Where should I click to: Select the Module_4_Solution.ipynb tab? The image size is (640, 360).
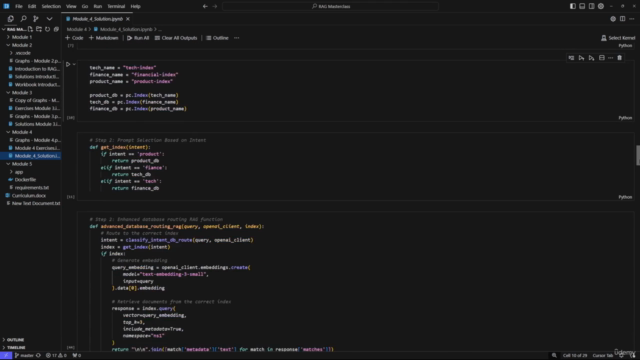click(98, 19)
